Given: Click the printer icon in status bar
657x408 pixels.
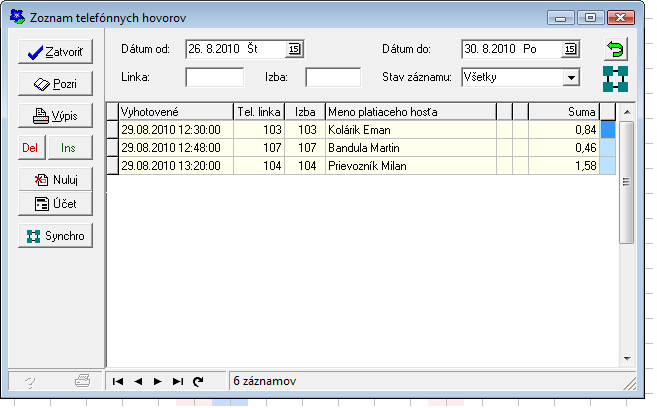Looking at the screenshot, I should point(83,381).
